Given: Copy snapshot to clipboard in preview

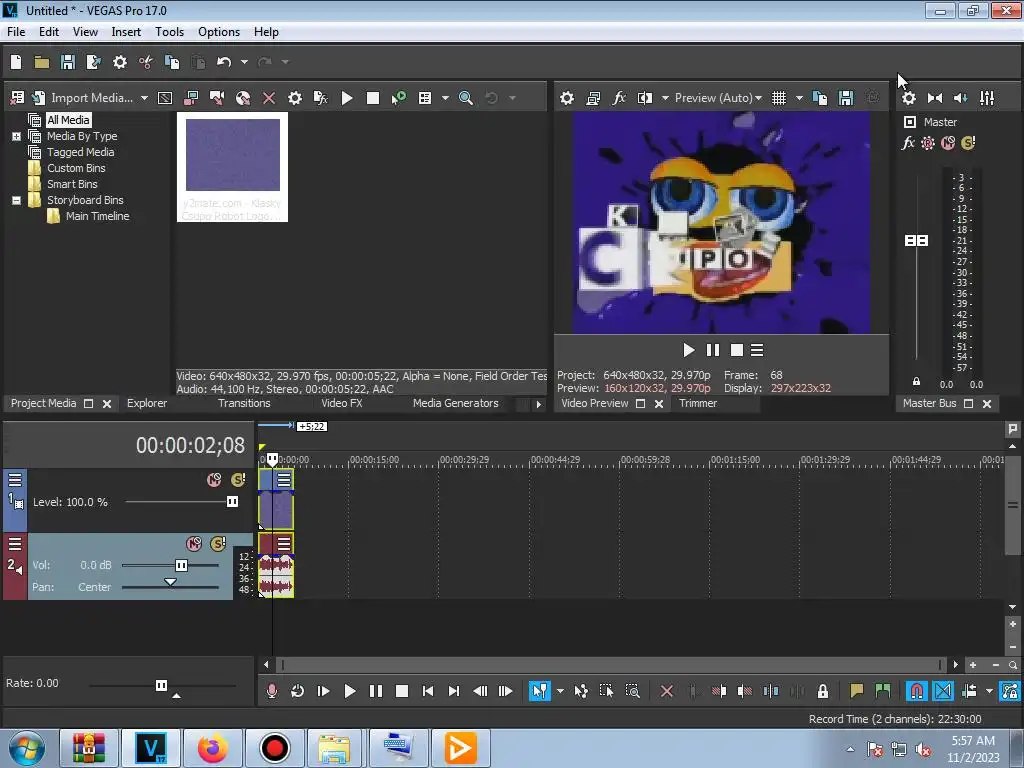Looking at the screenshot, I should (x=820, y=98).
